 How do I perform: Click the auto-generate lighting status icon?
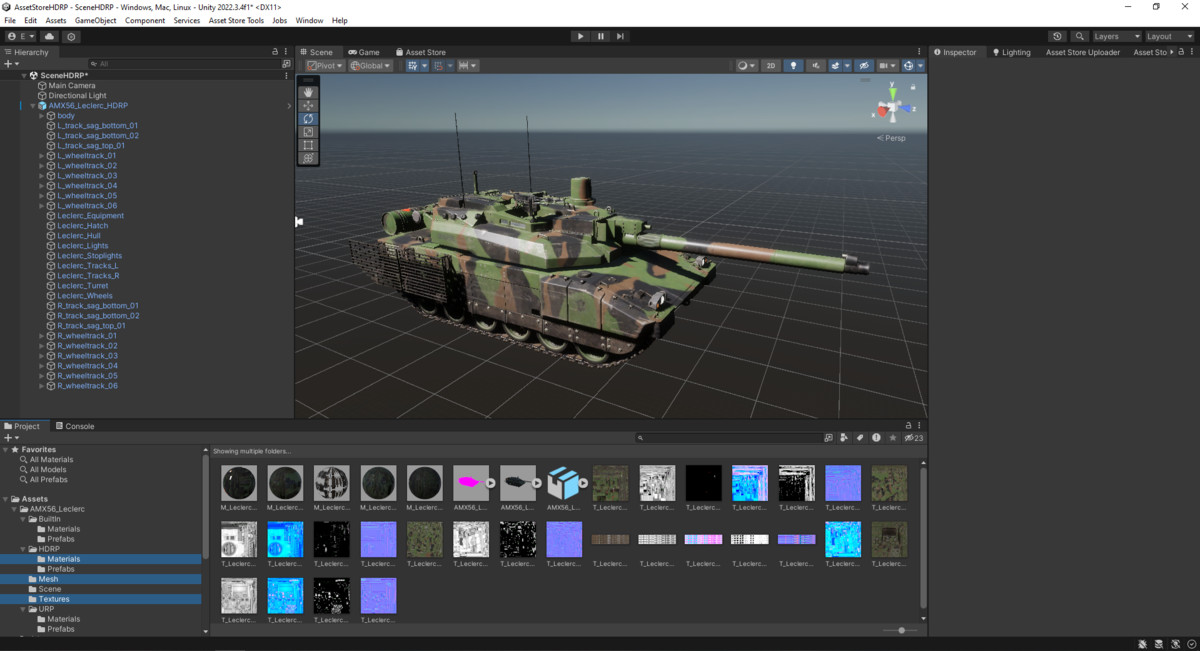click(1173, 644)
